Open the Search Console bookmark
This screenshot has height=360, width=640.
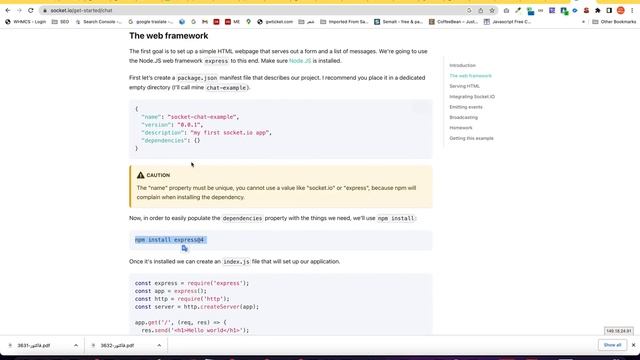point(99,22)
